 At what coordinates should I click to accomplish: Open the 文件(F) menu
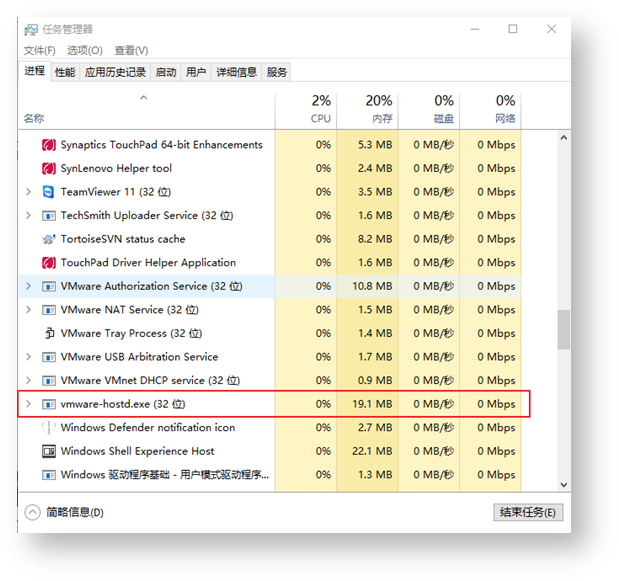pyautogui.click(x=40, y=50)
